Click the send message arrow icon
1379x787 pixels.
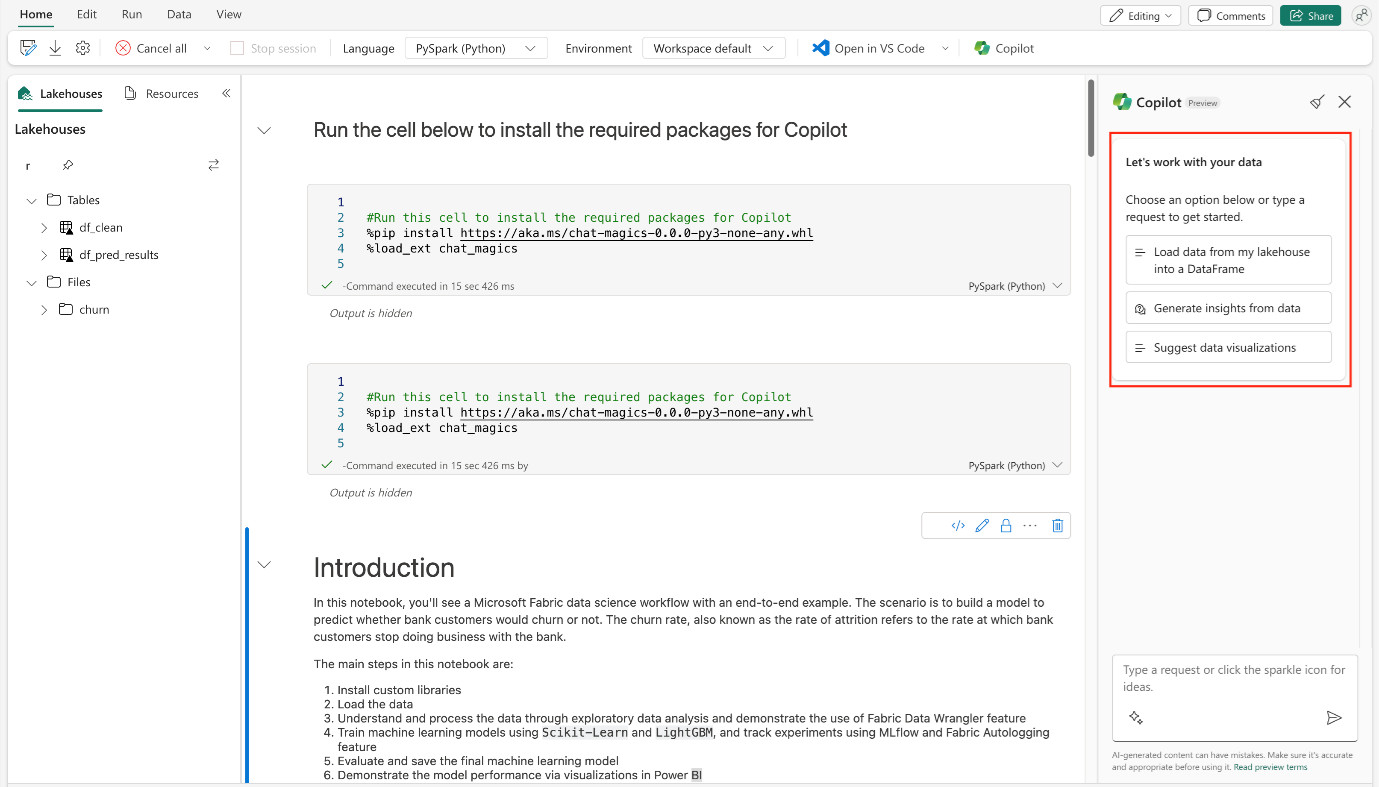(1334, 717)
